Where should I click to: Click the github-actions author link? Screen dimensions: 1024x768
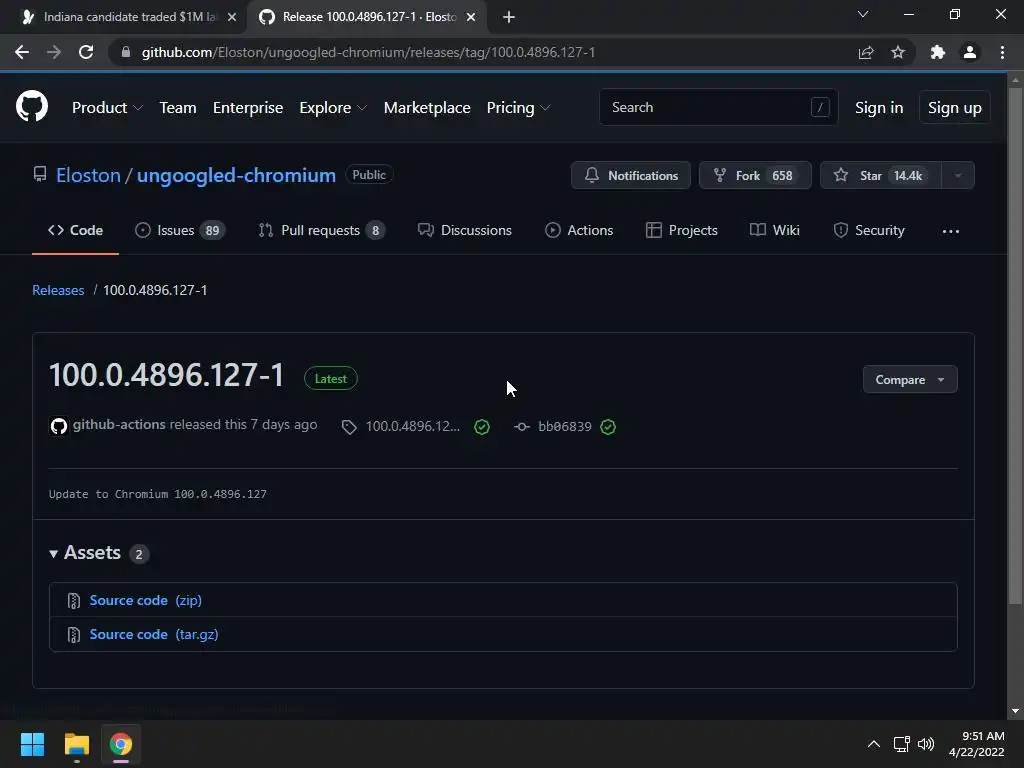coord(119,424)
